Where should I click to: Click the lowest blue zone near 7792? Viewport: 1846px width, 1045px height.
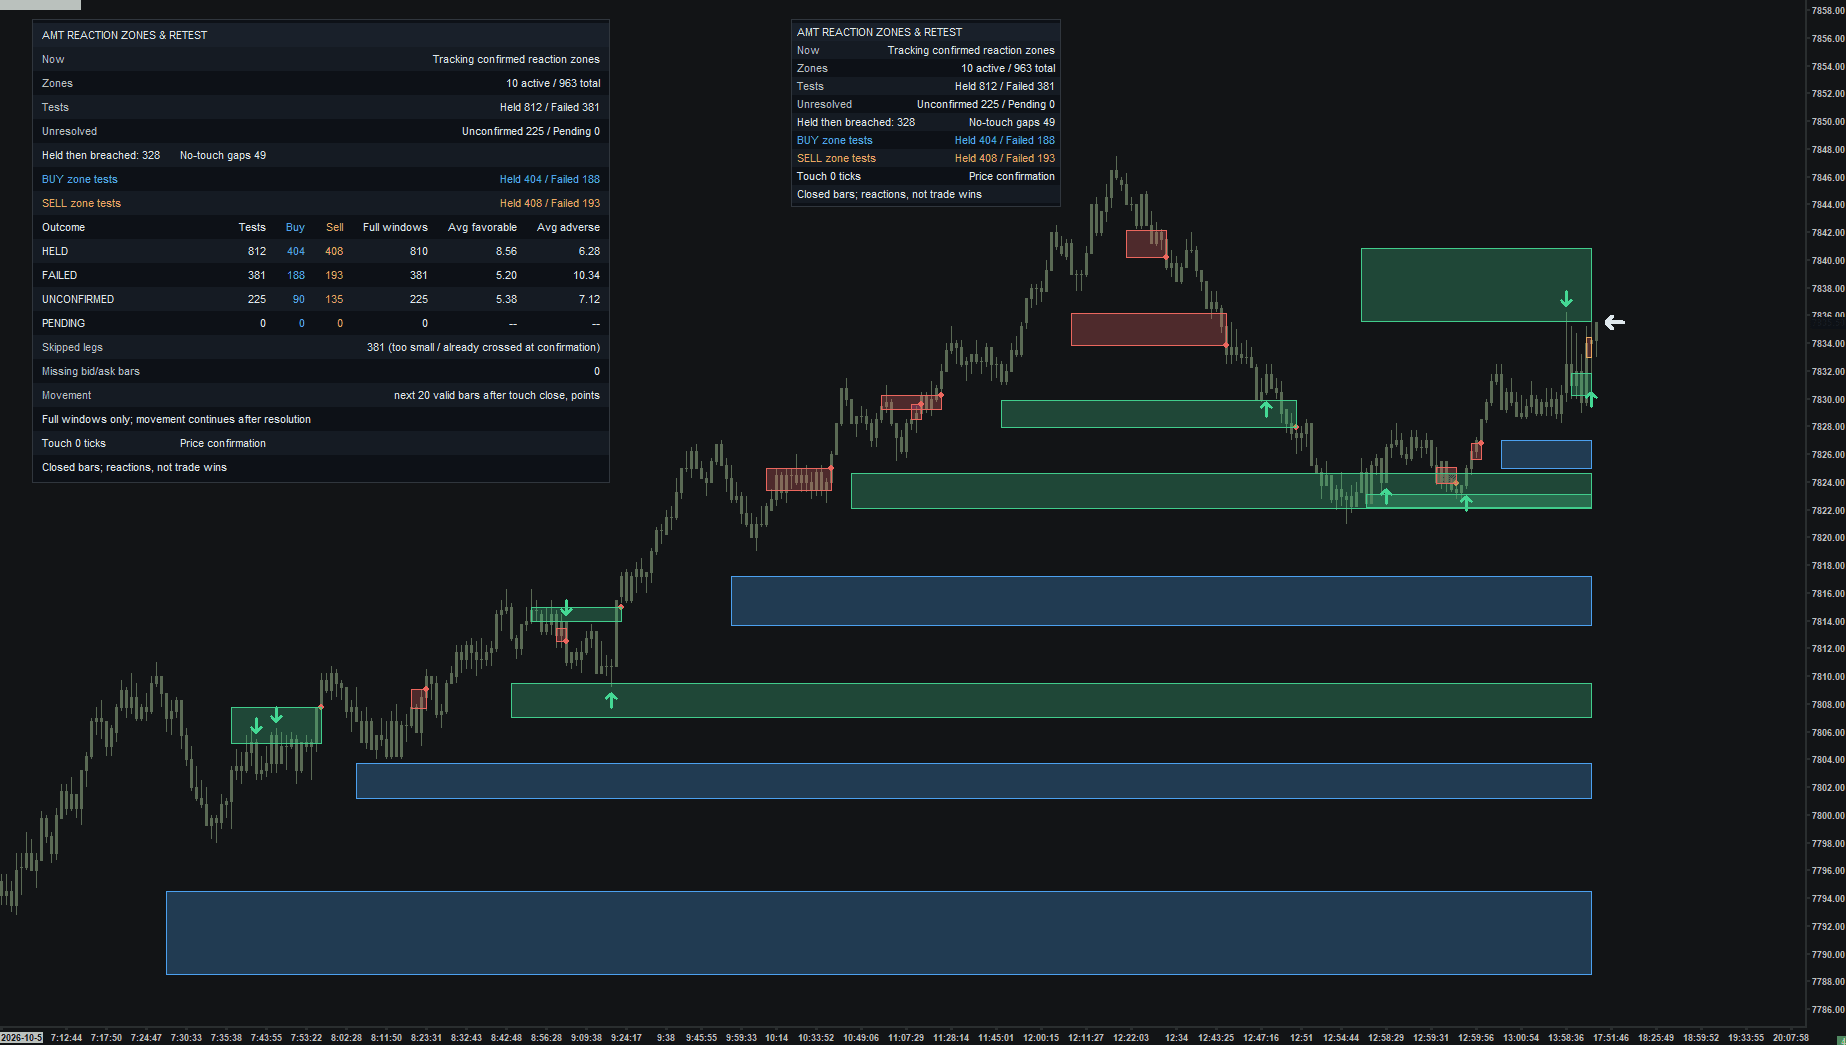[x=878, y=932]
